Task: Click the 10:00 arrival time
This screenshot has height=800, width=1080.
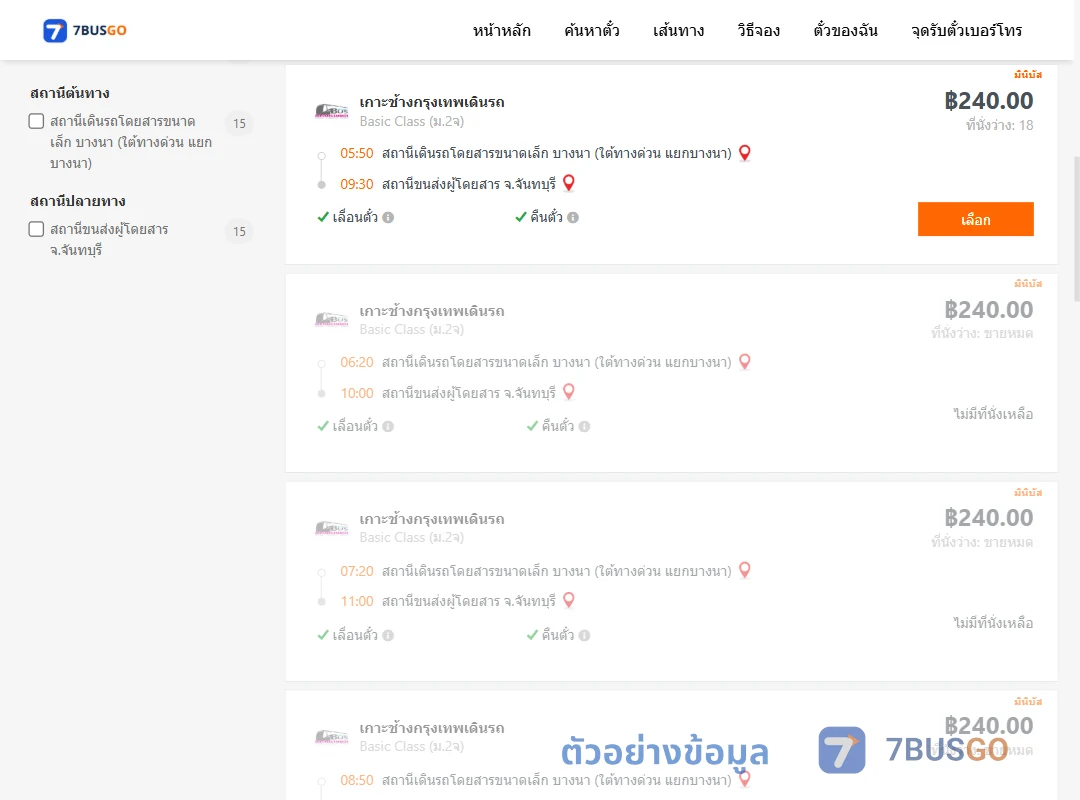Action: (357, 393)
